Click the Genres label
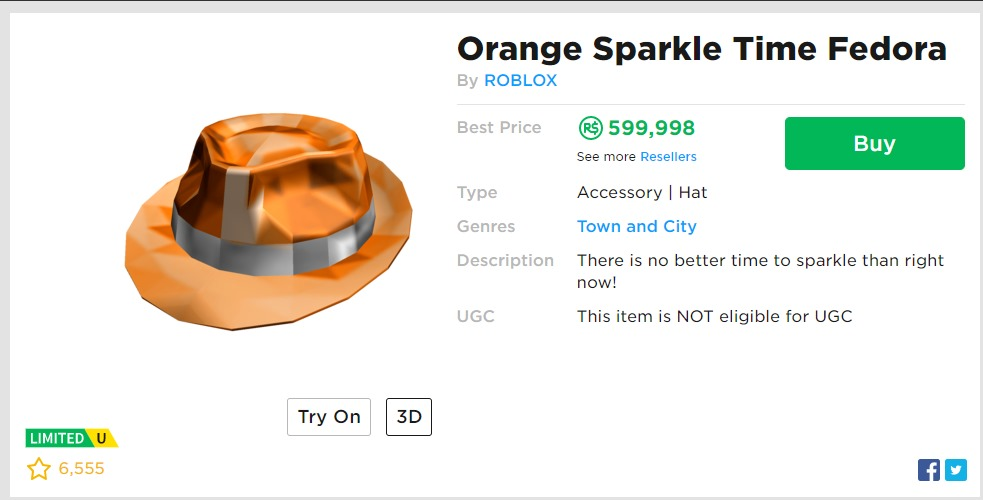The height and width of the screenshot is (500, 983). point(486,226)
